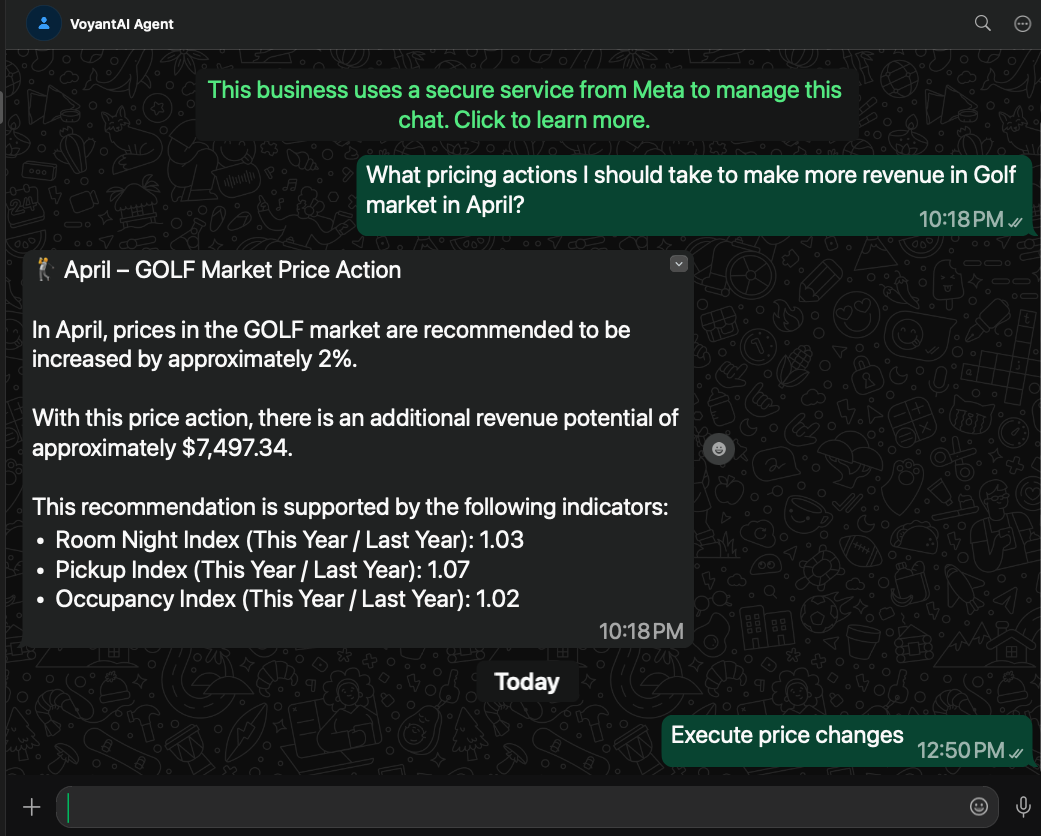
Task: Click read receipt ticks on pricing actions question
Action: coord(1016,222)
